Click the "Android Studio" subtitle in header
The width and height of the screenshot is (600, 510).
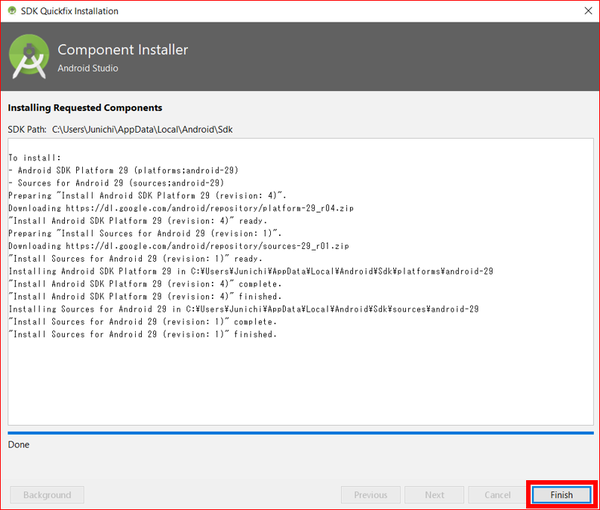coord(88,68)
